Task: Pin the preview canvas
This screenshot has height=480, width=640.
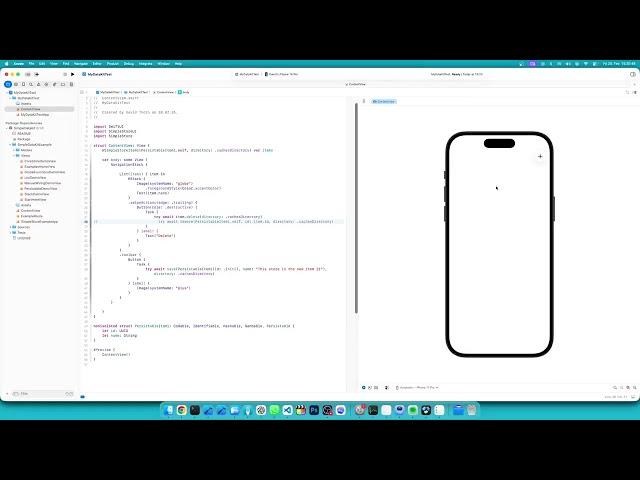Action: click(x=364, y=101)
